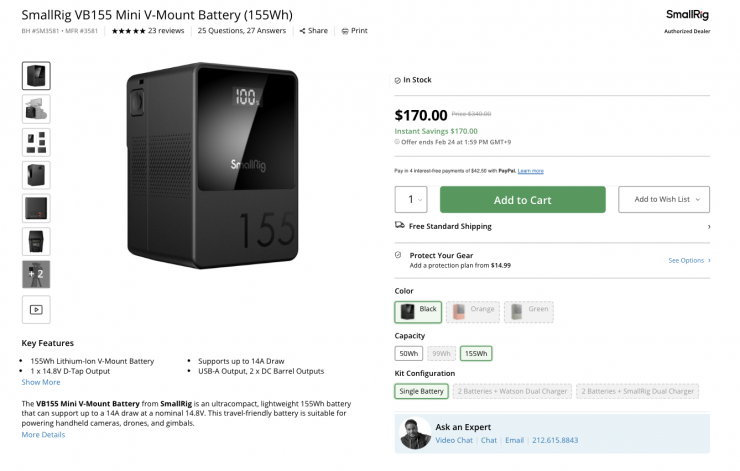
Task: Click the expert's avatar photo
Action: tap(415, 434)
